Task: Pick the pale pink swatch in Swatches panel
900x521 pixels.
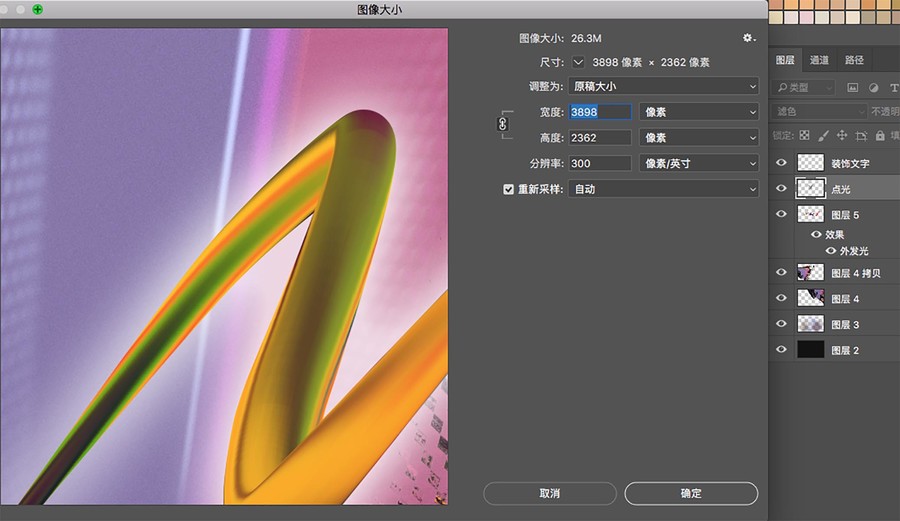Action: pyautogui.click(x=806, y=17)
